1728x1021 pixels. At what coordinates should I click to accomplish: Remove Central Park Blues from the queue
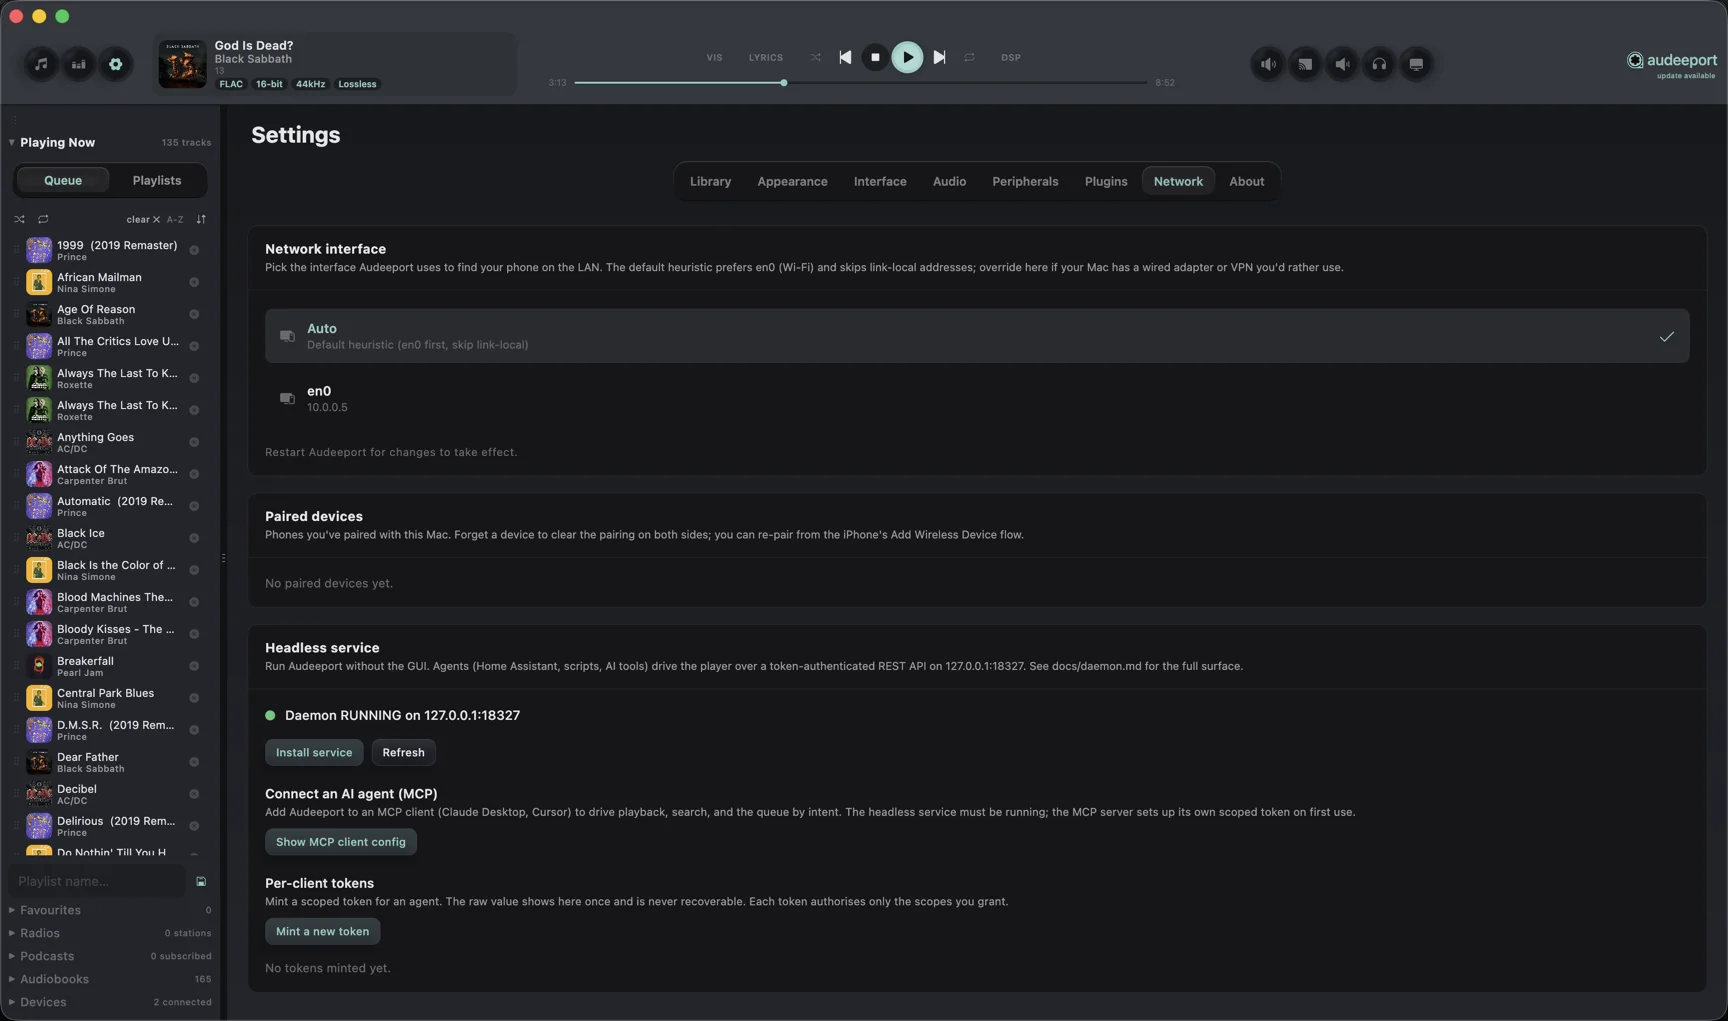pyautogui.click(x=194, y=698)
